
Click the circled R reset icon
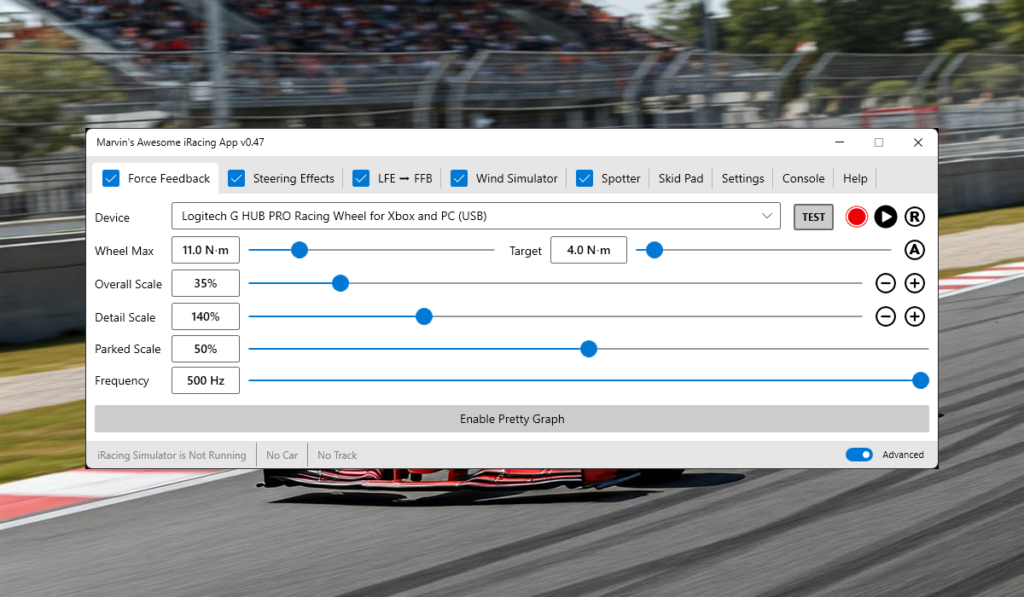[x=914, y=217]
